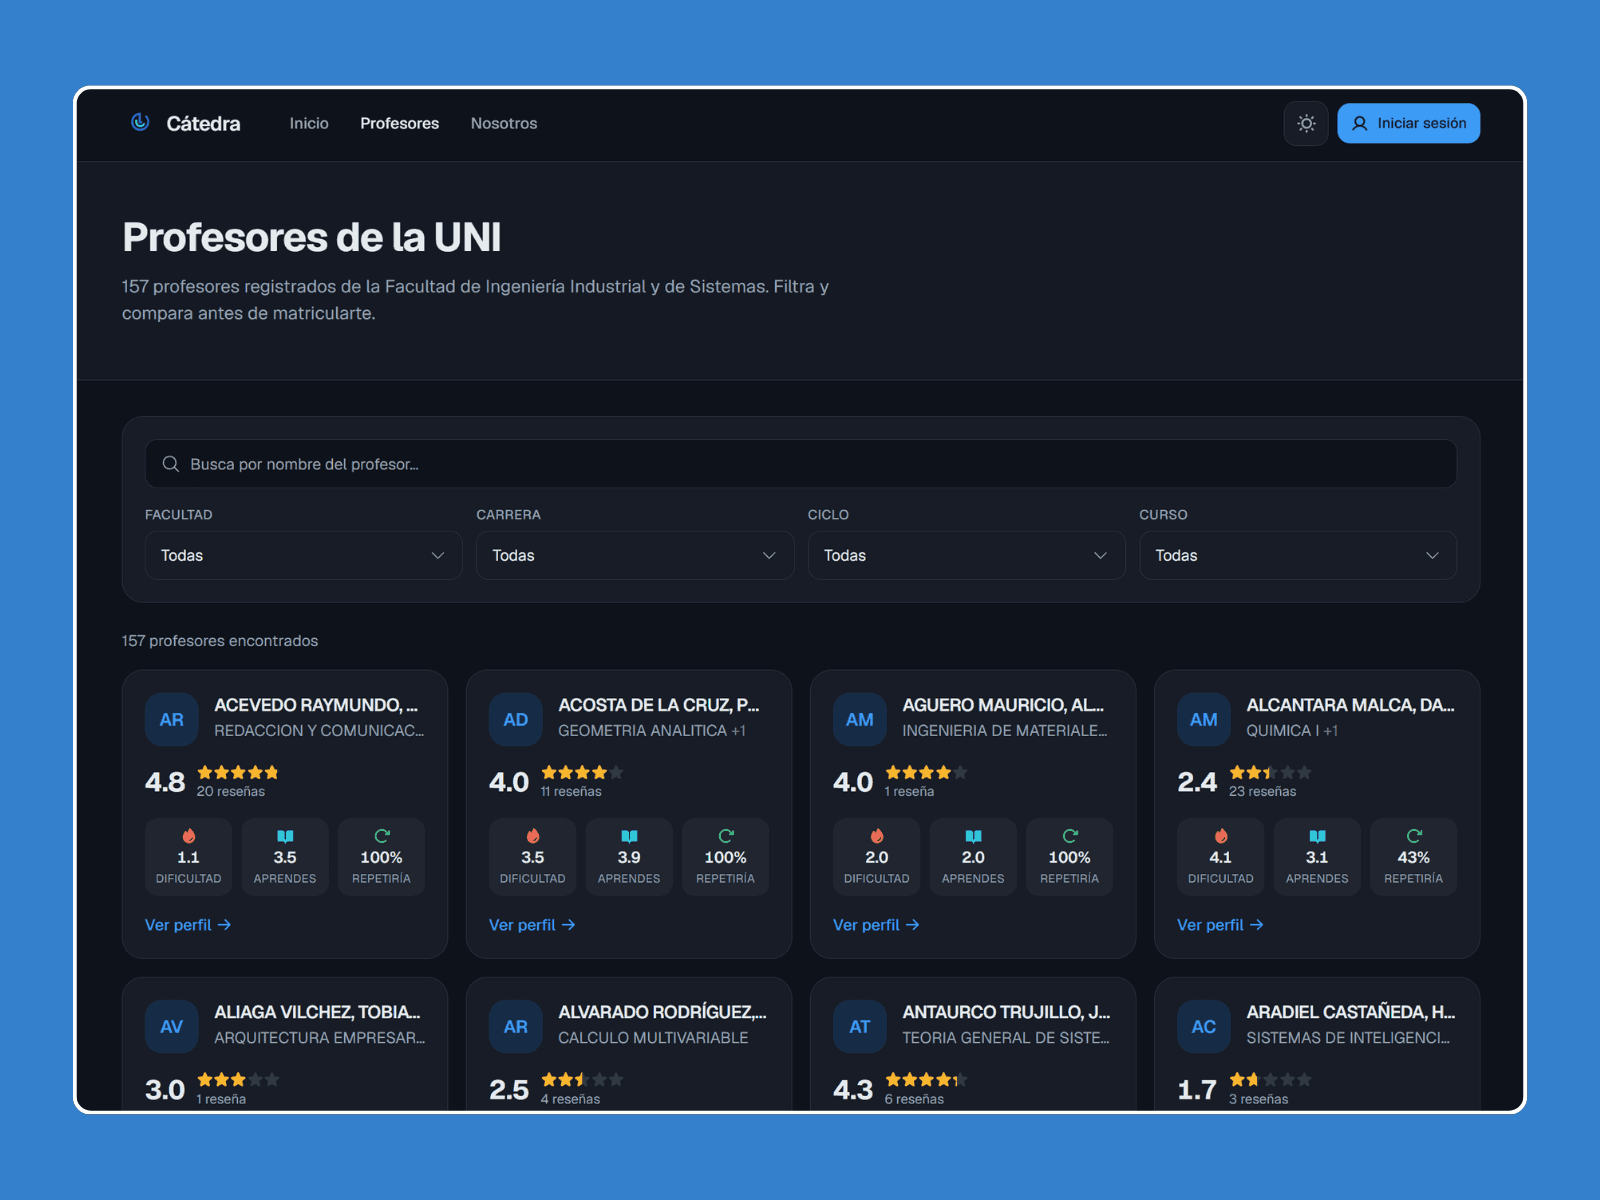The height and width of the screenshot is (1200, 1600).
Task: Click the repeat icon in Alcantara Malca's card
Action: 1414,836
